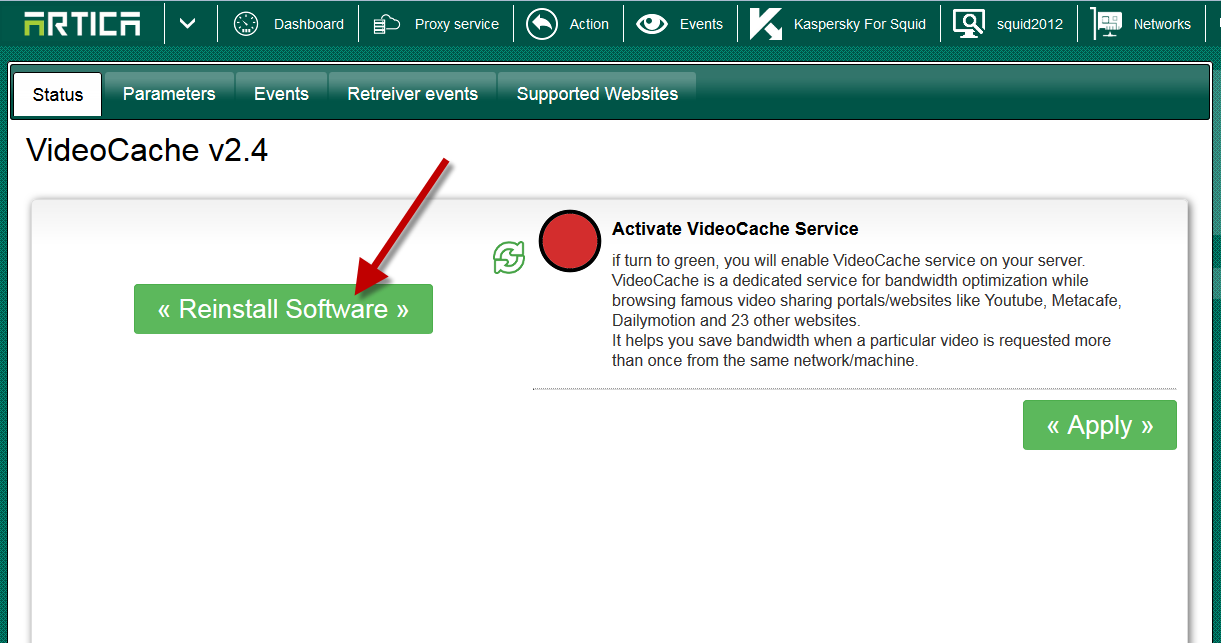This screenshot has width=1221, height=643.
Task: Open the Action menu
Action: pos(589,24)
